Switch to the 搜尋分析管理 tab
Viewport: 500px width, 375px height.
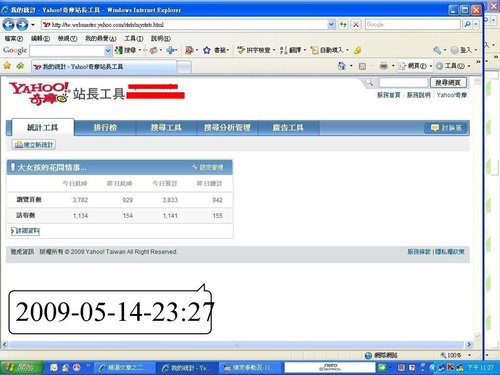coord(227,127)
